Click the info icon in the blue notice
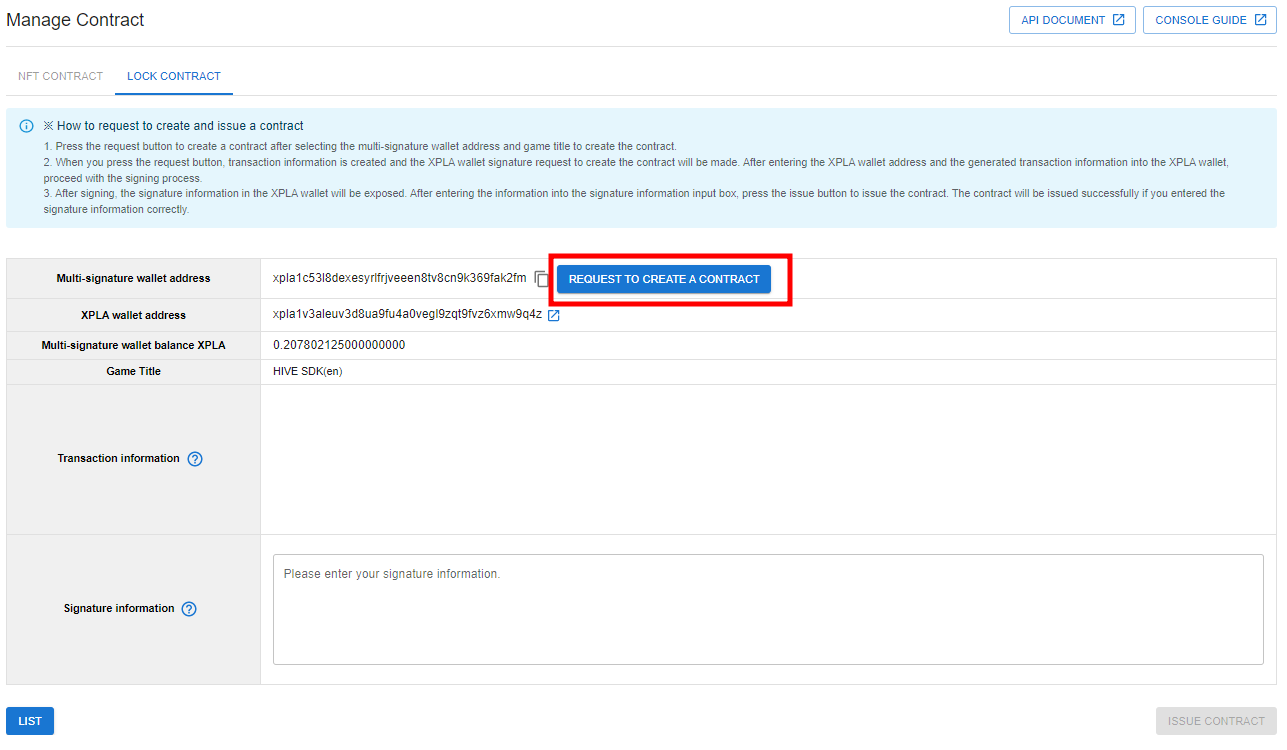This screenshot has width=1287, height=750. pos(27,126)
